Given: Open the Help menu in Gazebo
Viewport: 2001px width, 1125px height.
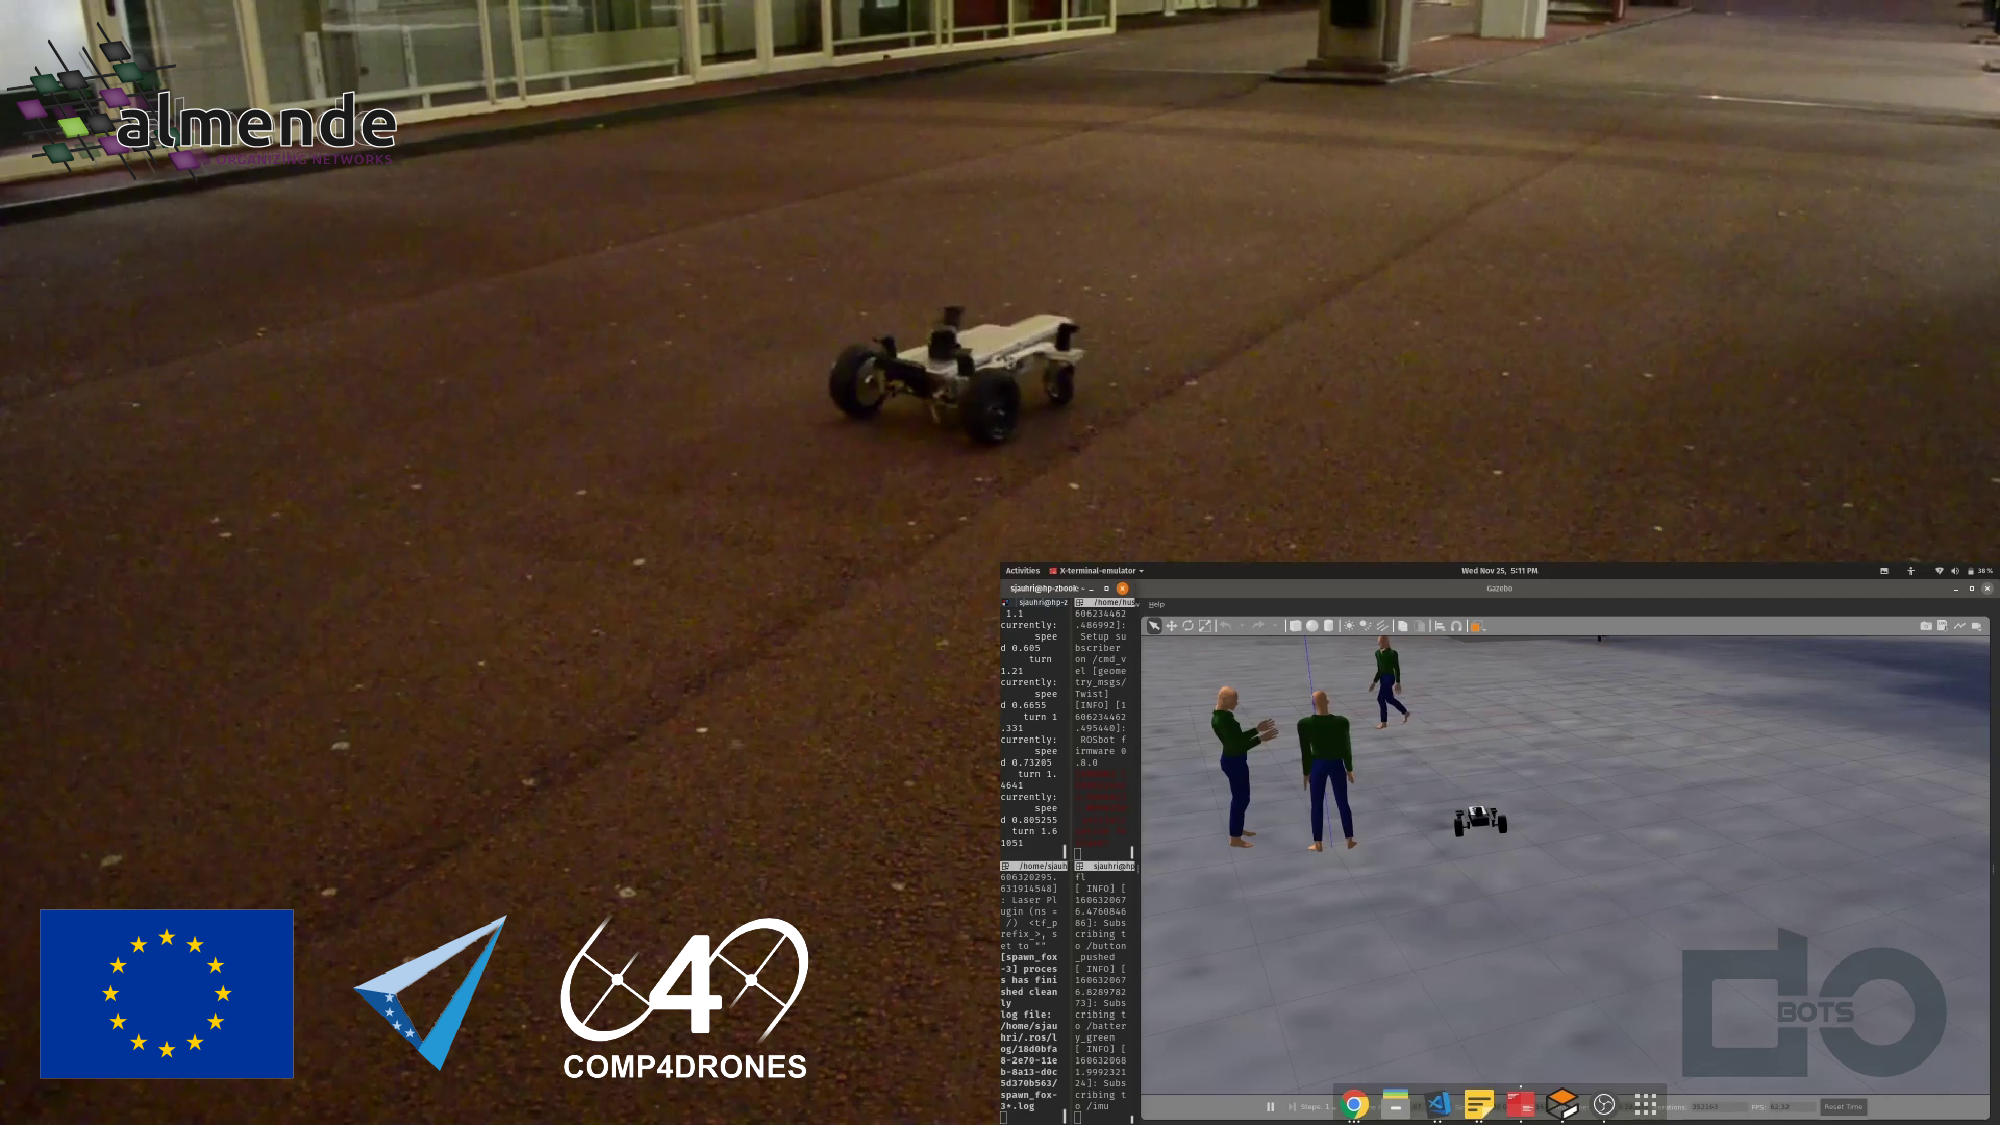Looking at the screenshot, I should 1157,605.
